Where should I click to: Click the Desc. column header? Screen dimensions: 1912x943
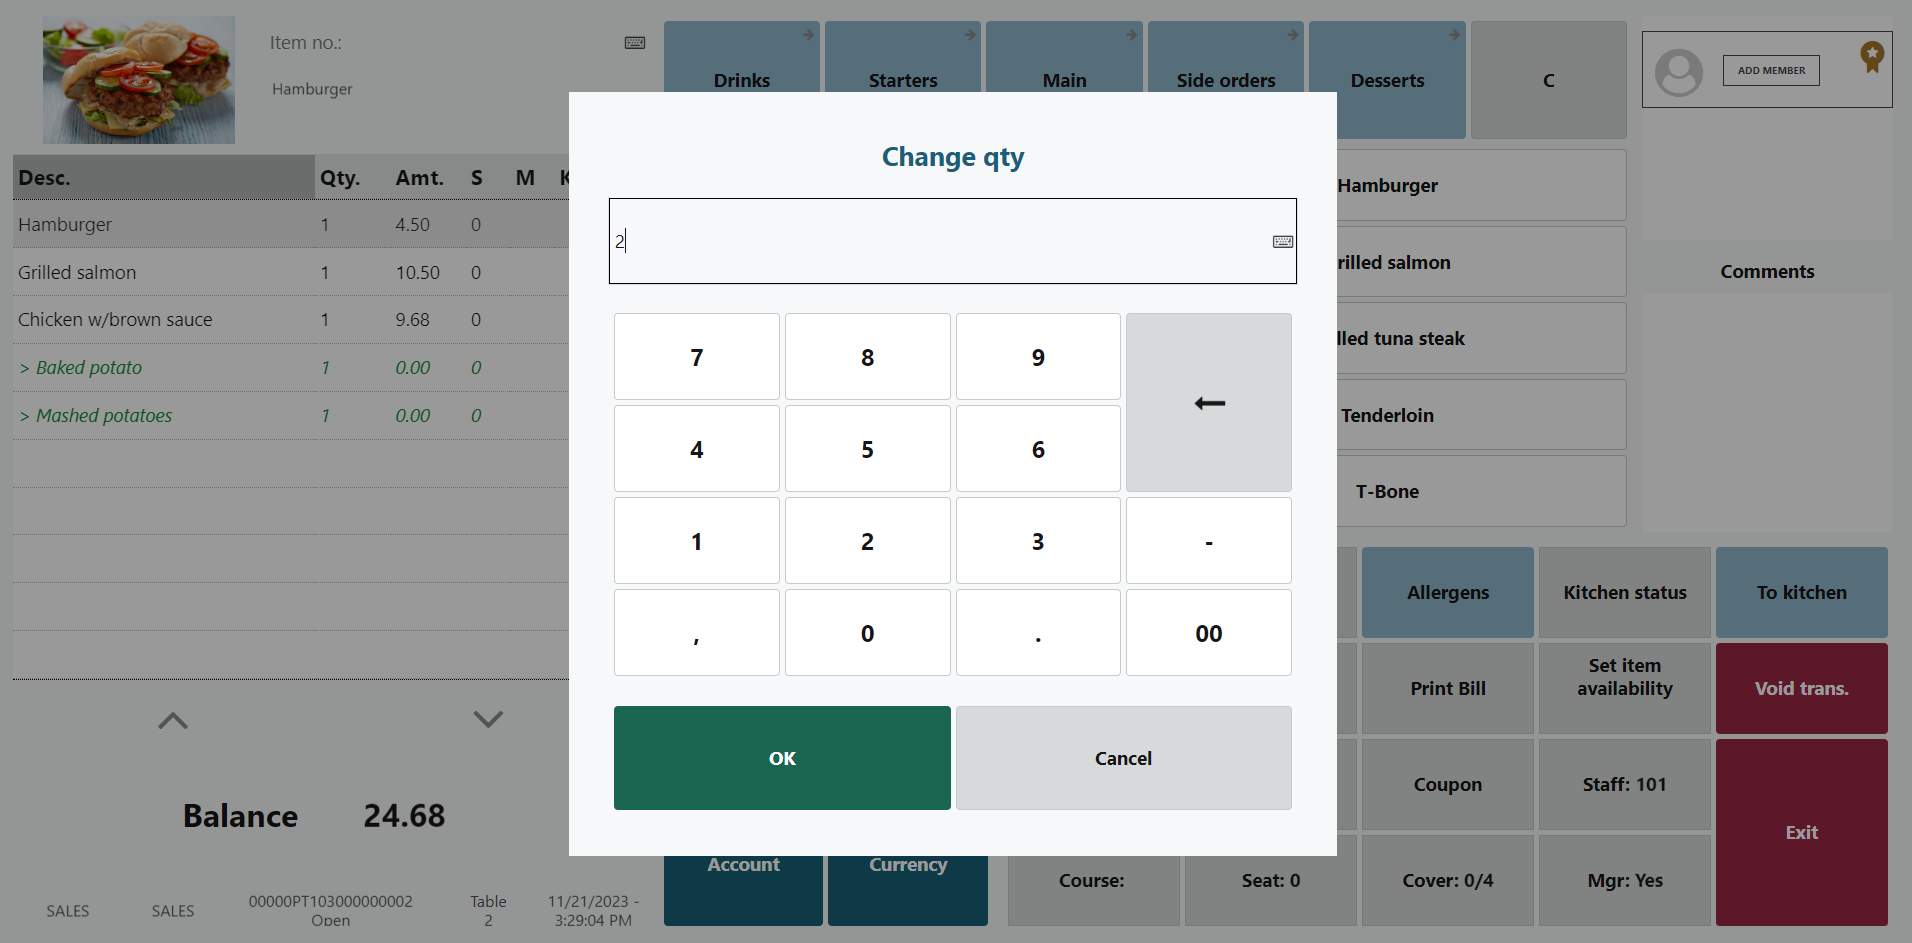[x=164, y=178]
